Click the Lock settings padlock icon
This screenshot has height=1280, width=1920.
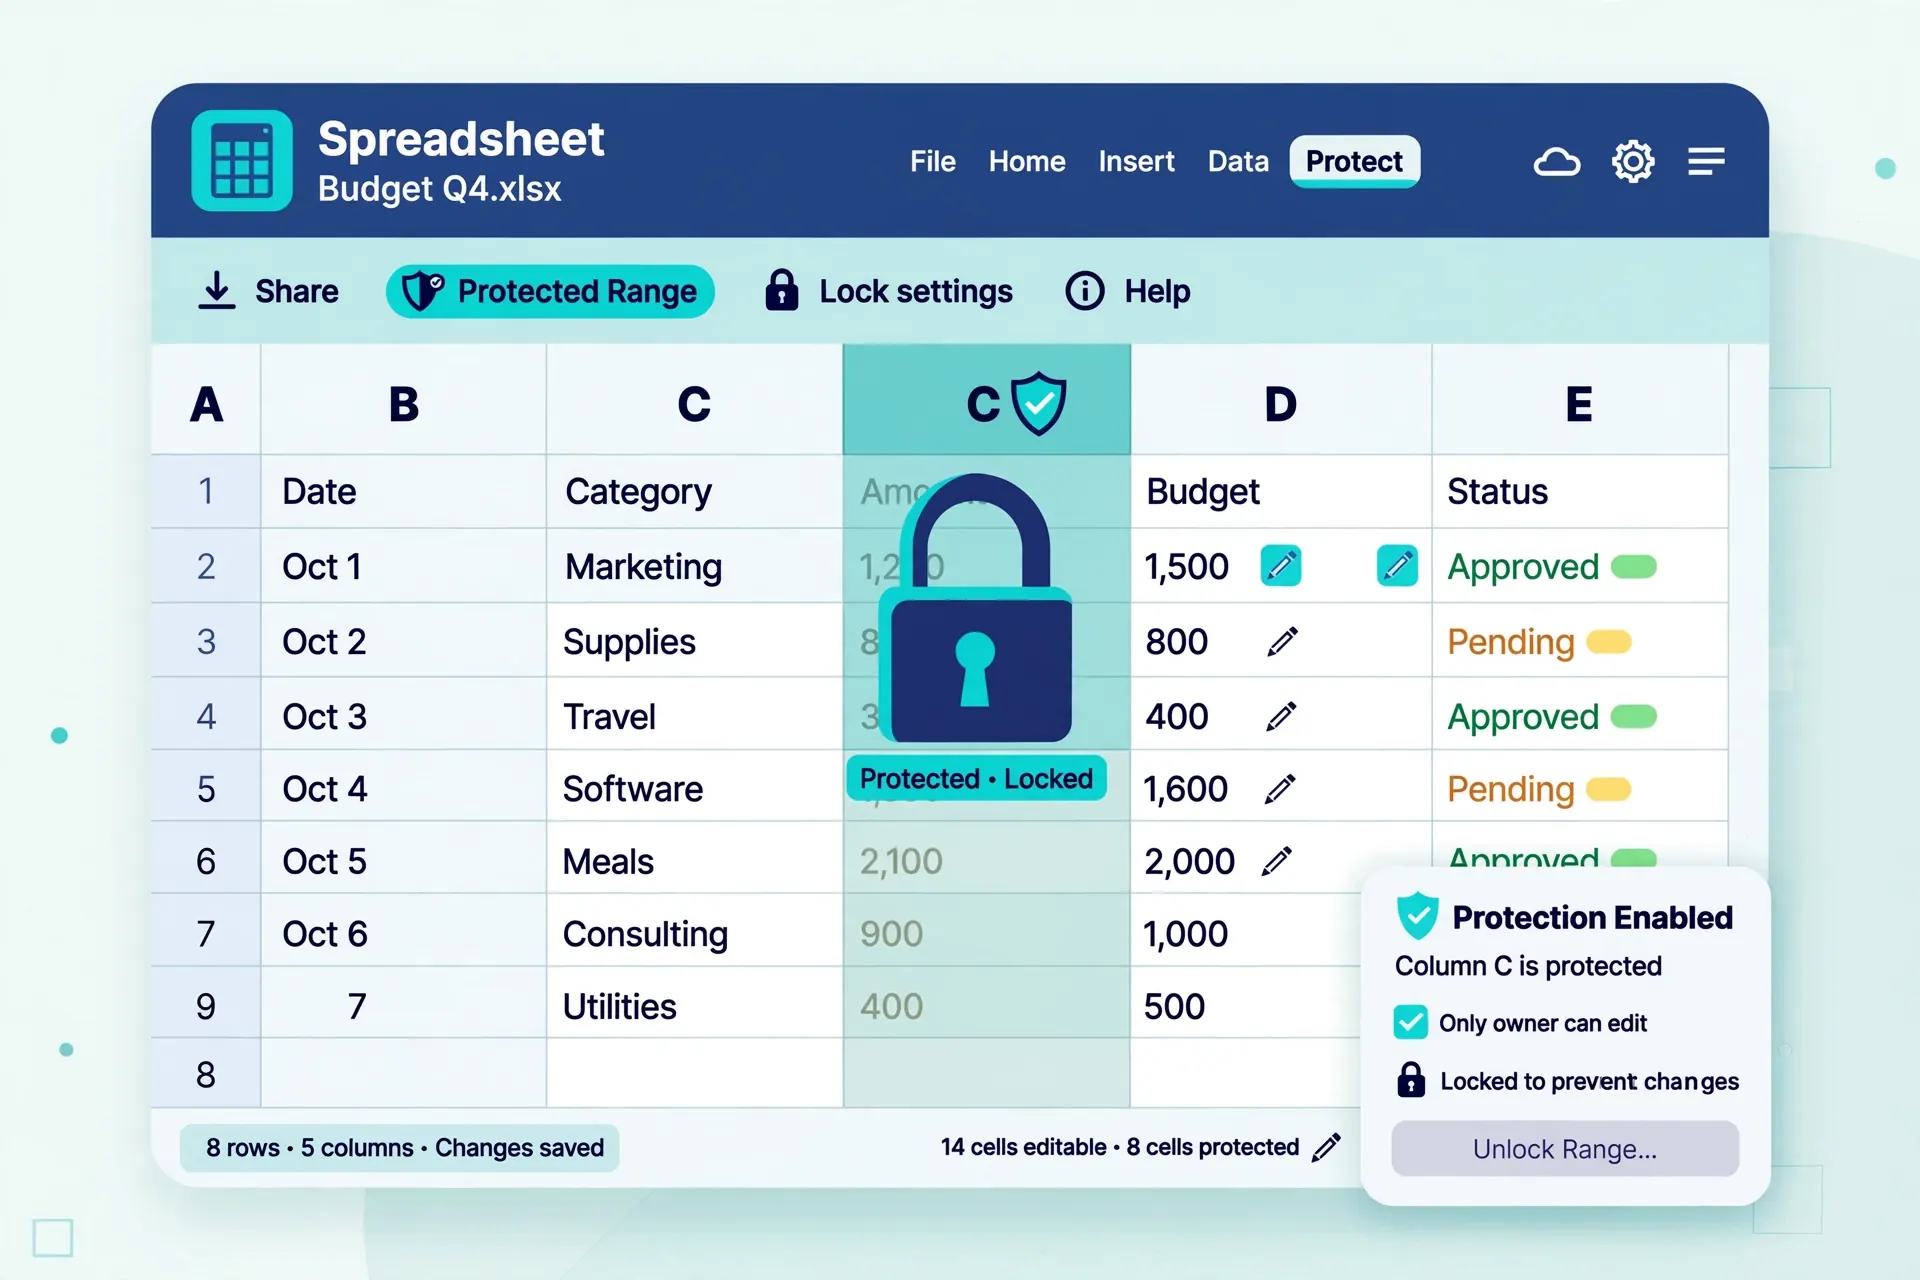(x=782, y=290)
